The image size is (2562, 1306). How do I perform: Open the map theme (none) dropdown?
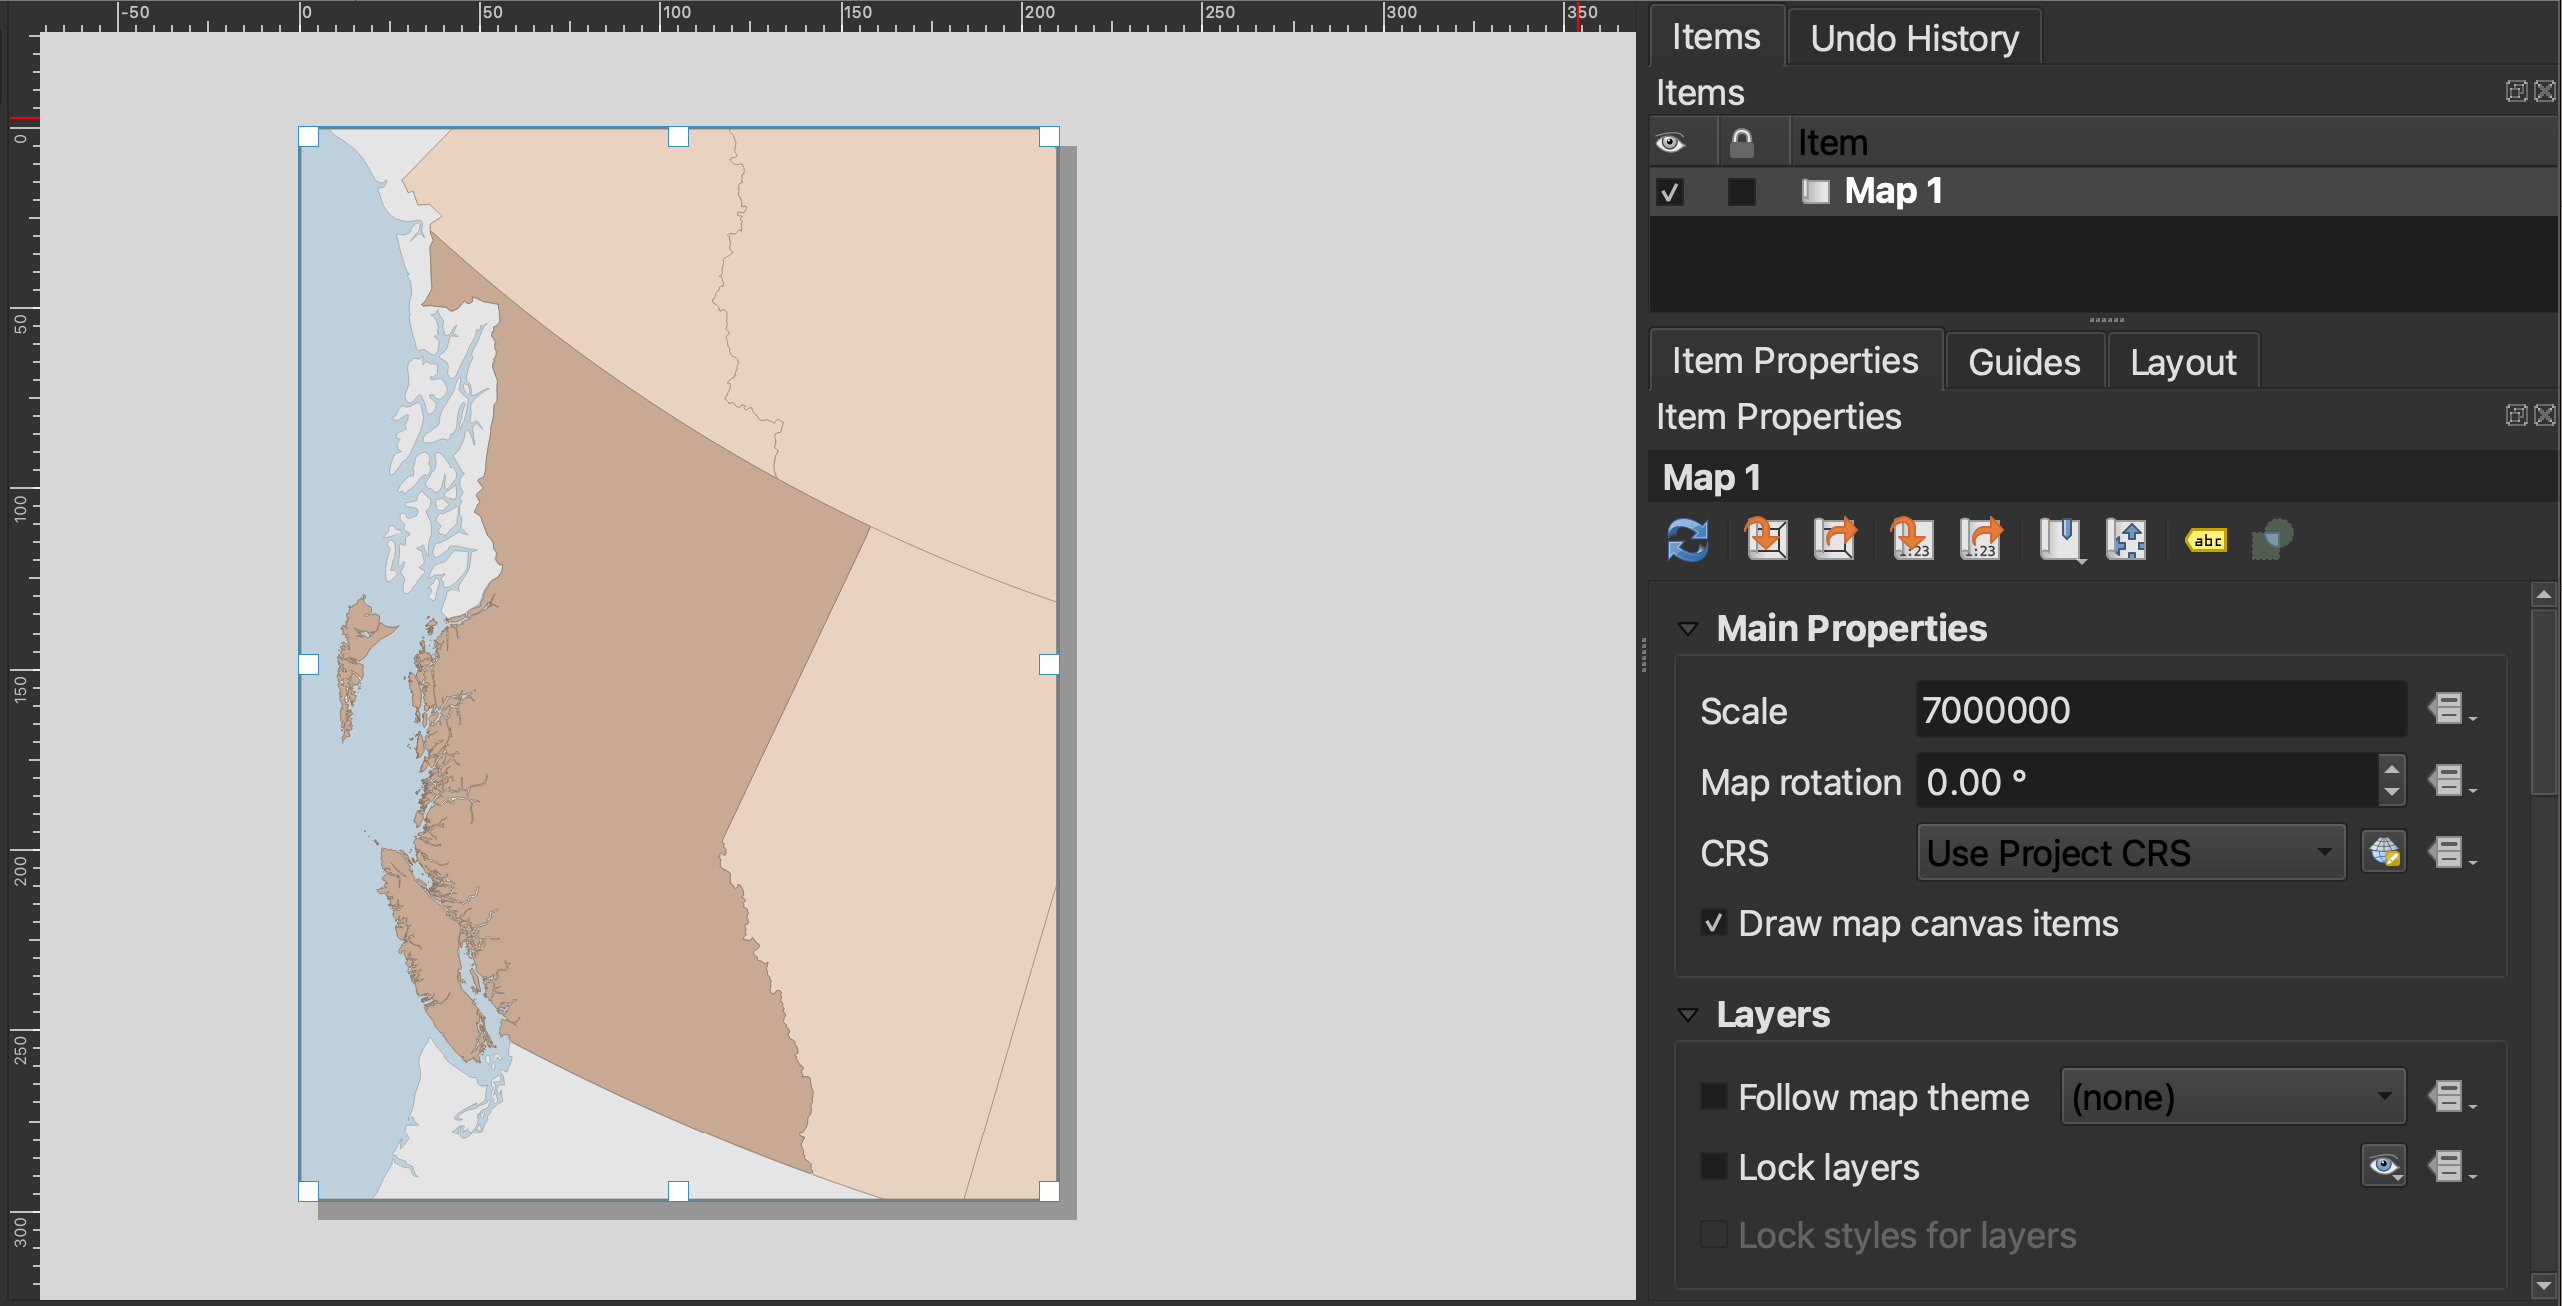(2232, 1097)
